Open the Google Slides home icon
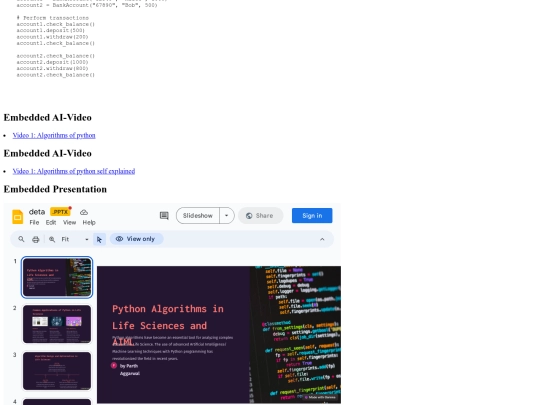Viewport: 540px width, 405px height. pyautogui.click(x=18, y=217)
